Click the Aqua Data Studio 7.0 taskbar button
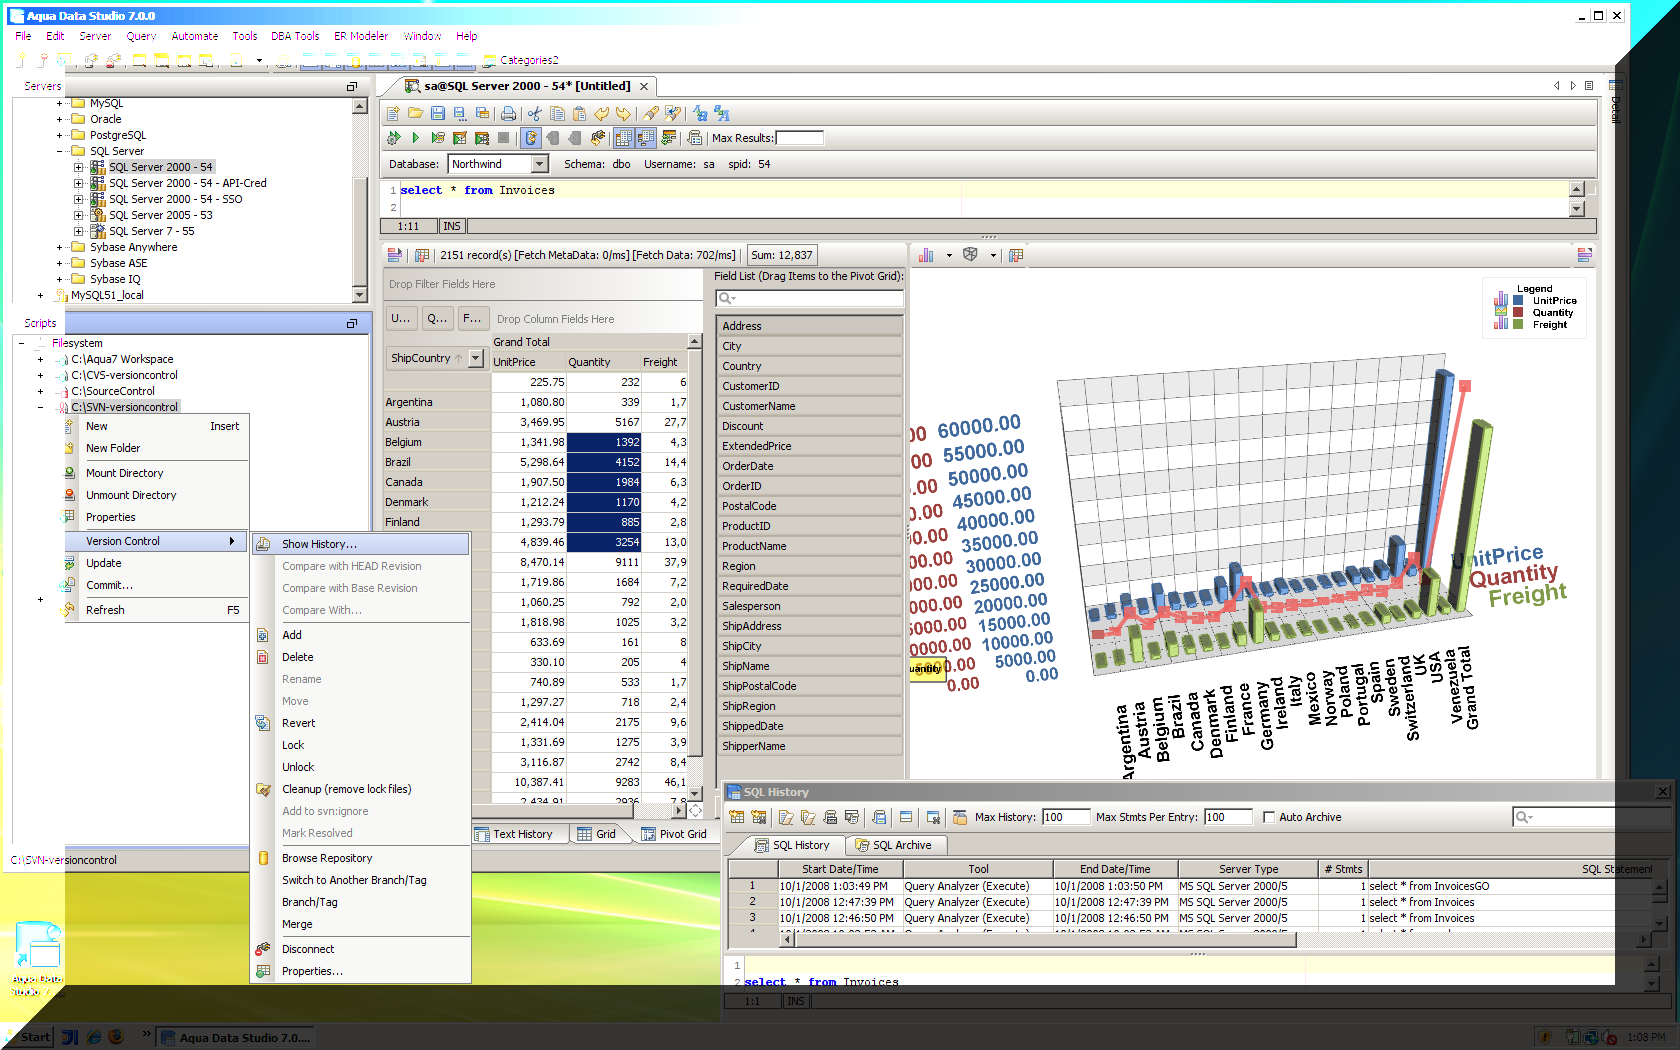The image size is (1680, 1050). click(235, 1037)
